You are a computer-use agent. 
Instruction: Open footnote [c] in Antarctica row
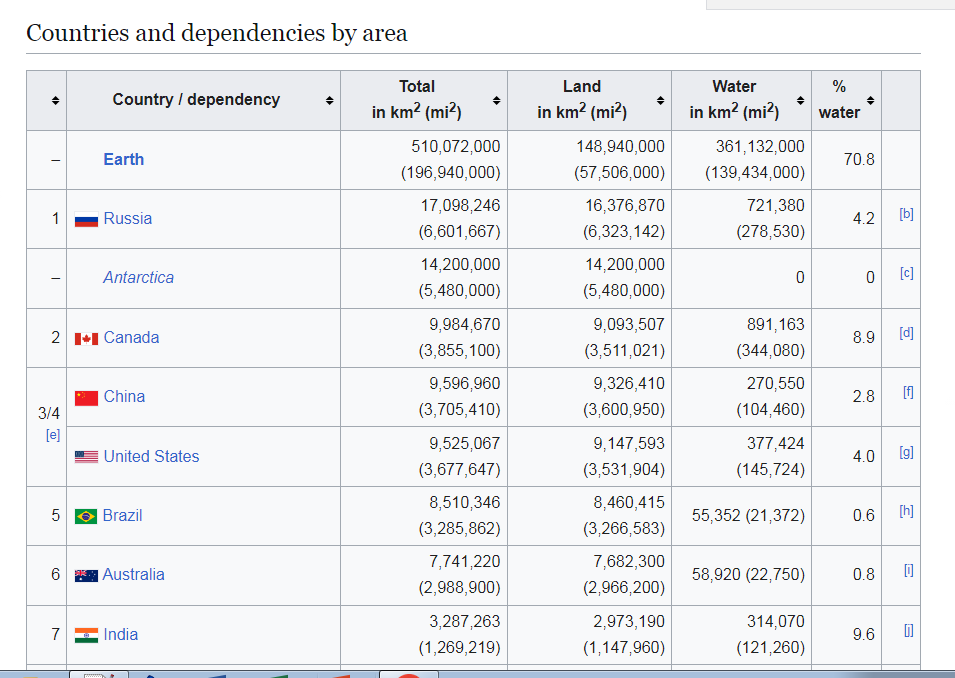click(906, 273)
